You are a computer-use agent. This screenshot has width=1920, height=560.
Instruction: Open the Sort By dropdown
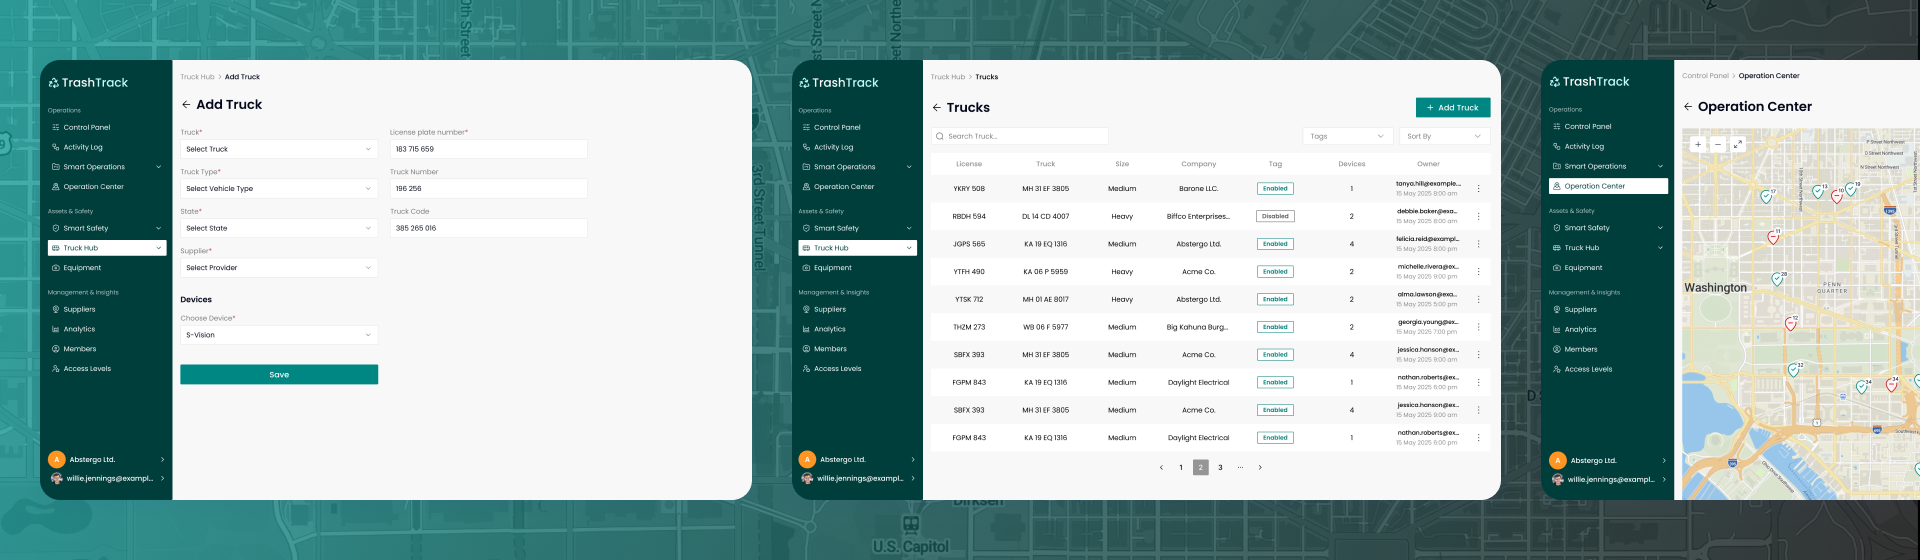coord(1443,136)
